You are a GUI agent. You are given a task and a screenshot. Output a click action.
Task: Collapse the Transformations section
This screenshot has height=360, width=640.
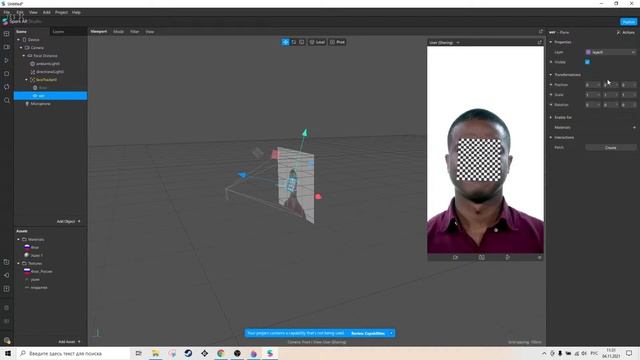tap(551, 75)
